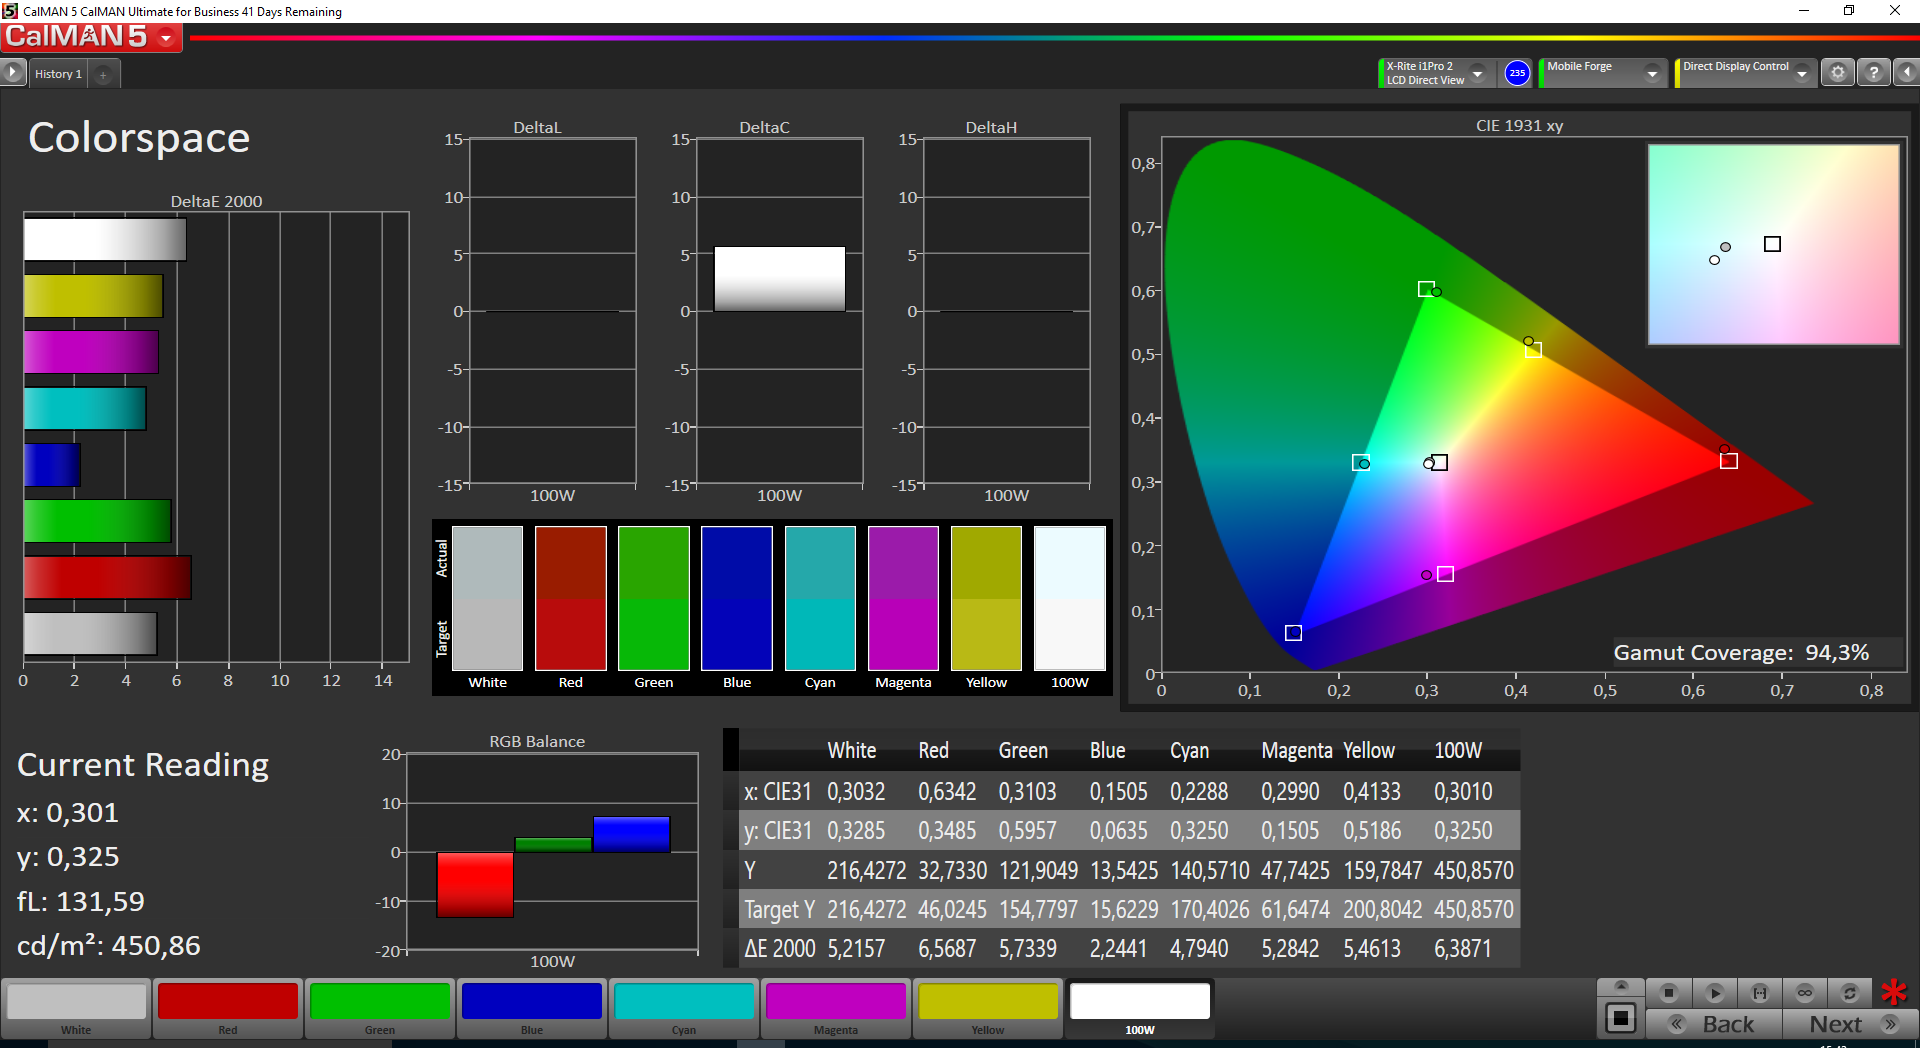The image size is (1920, 1048).
Task: Click the CIE white point zoom inset
Action: tap(1773, 245)
